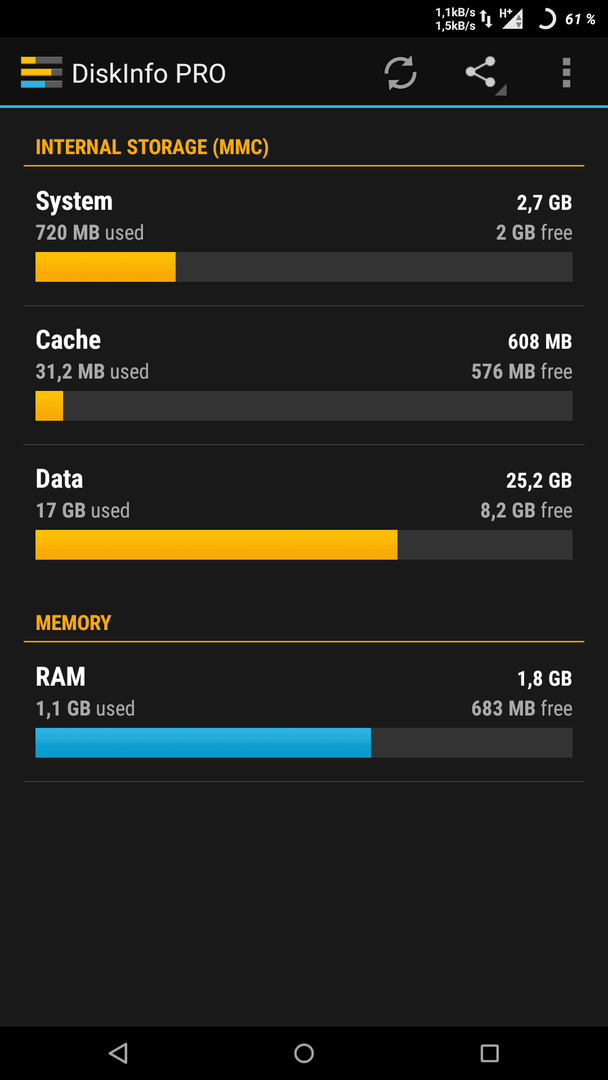Tap the Android home circle icon
The height and width of the screenshot is (1080, 608).
pyautogui.click(x=304, y=1052)
